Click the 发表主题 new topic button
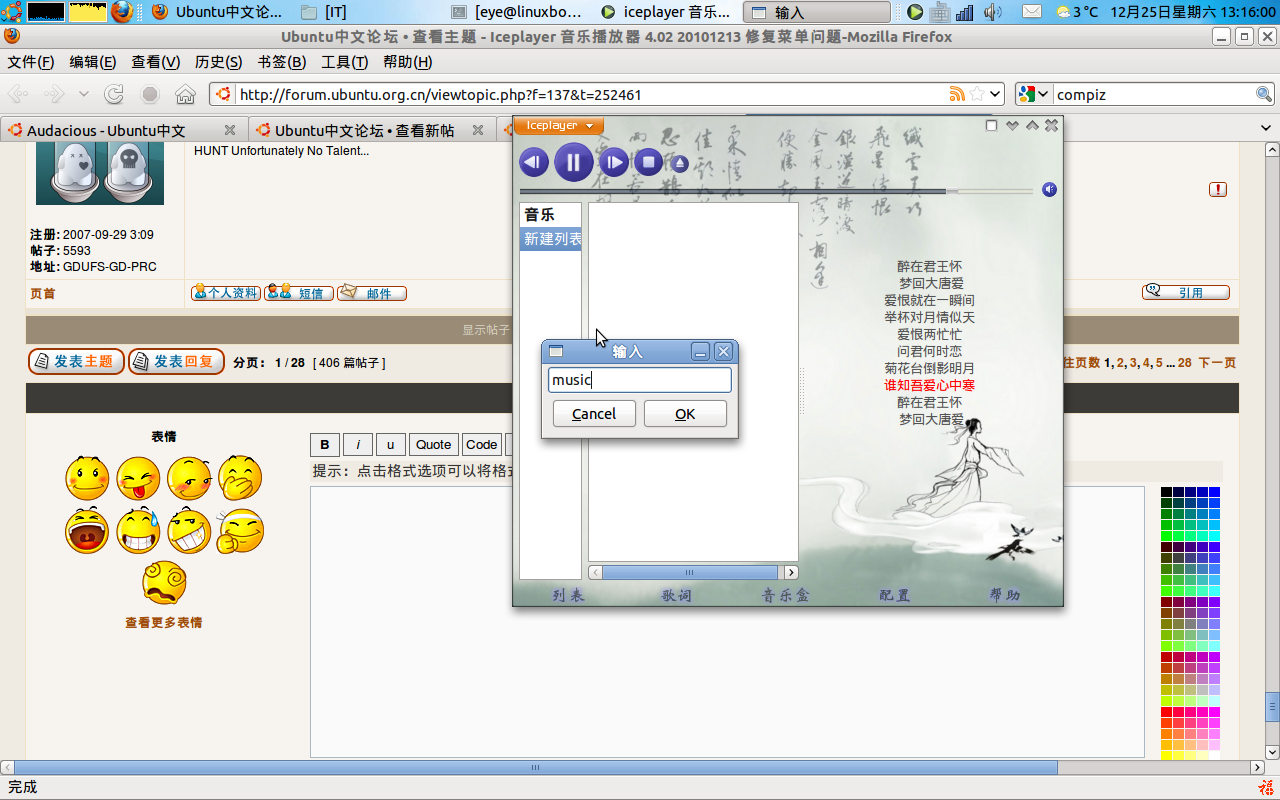This screenshot has width=1280, height=800. 76,362
